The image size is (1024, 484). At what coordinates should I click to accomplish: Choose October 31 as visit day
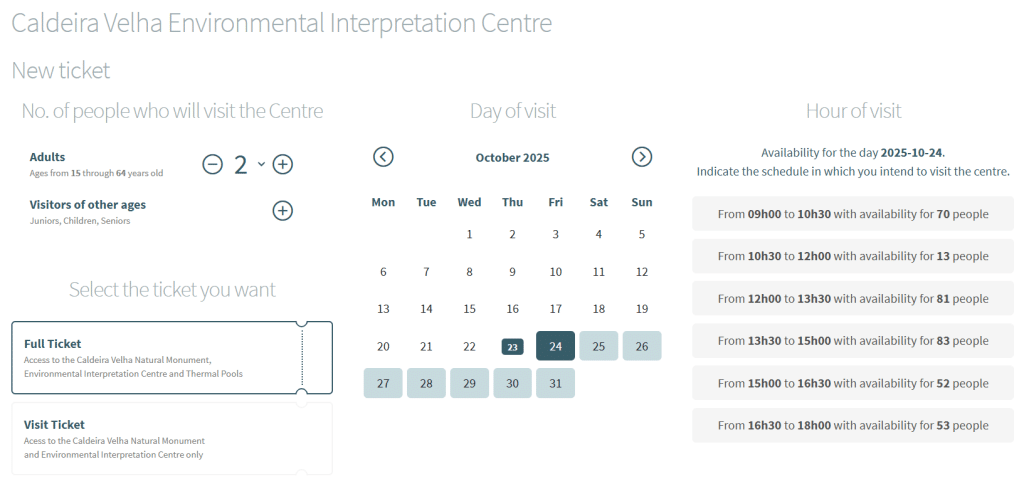click(x=556, y=383)
